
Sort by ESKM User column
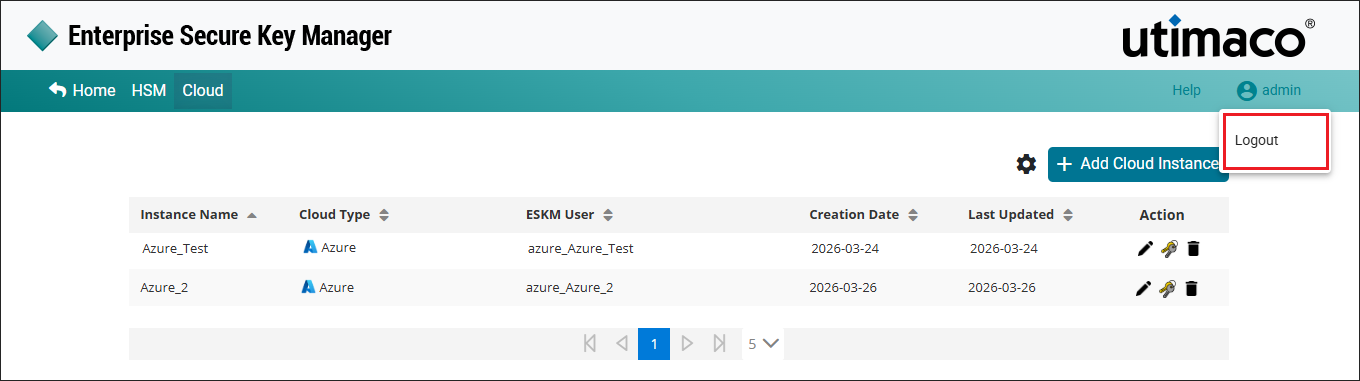[x=570, y=215]
